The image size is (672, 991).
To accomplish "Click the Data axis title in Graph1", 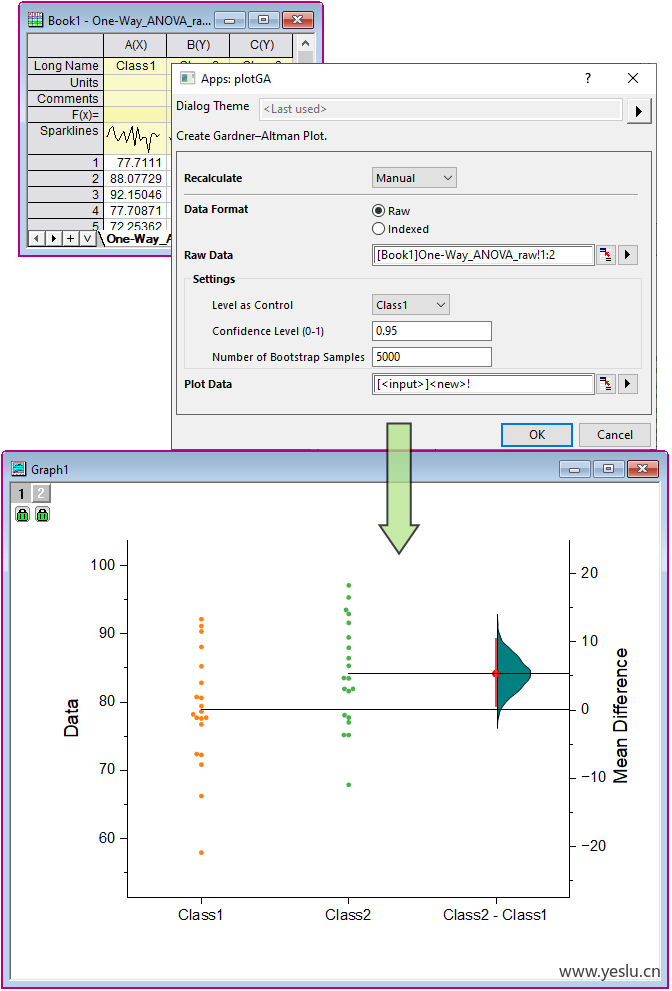I will (x=71, y=718).
